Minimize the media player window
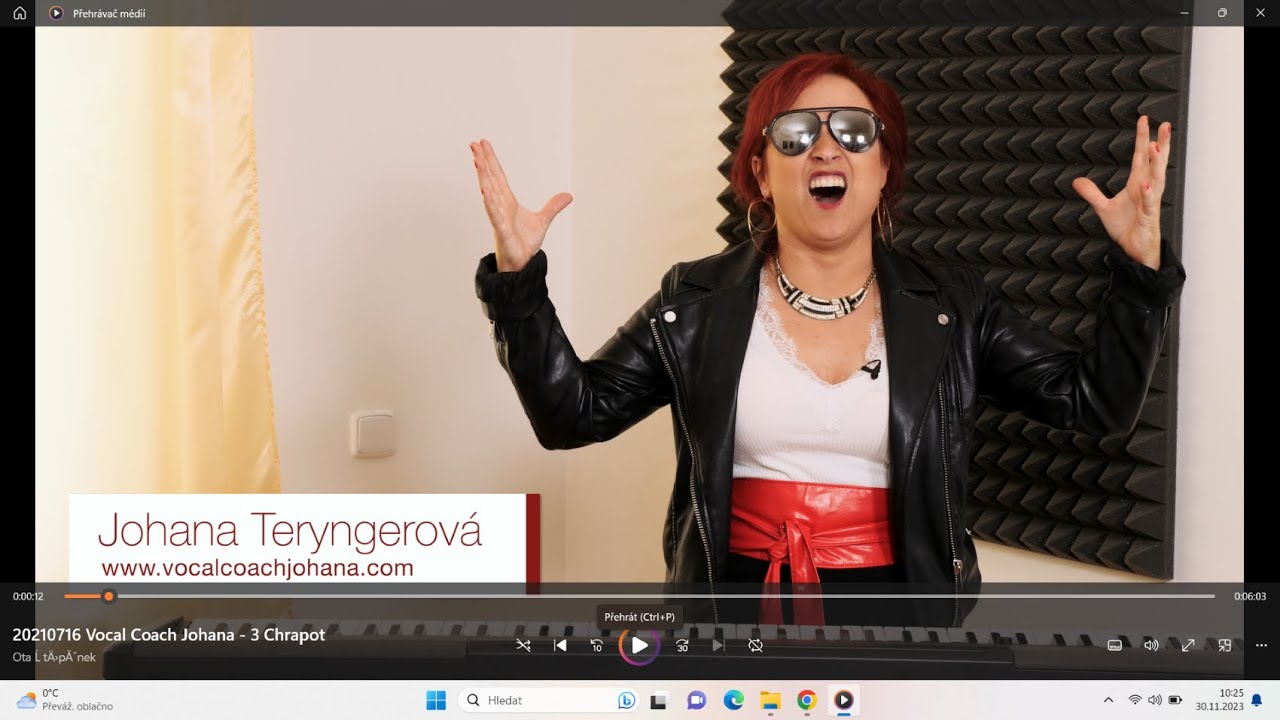The width and height of the screenshot is (1280, 720). coord(1184,13)
